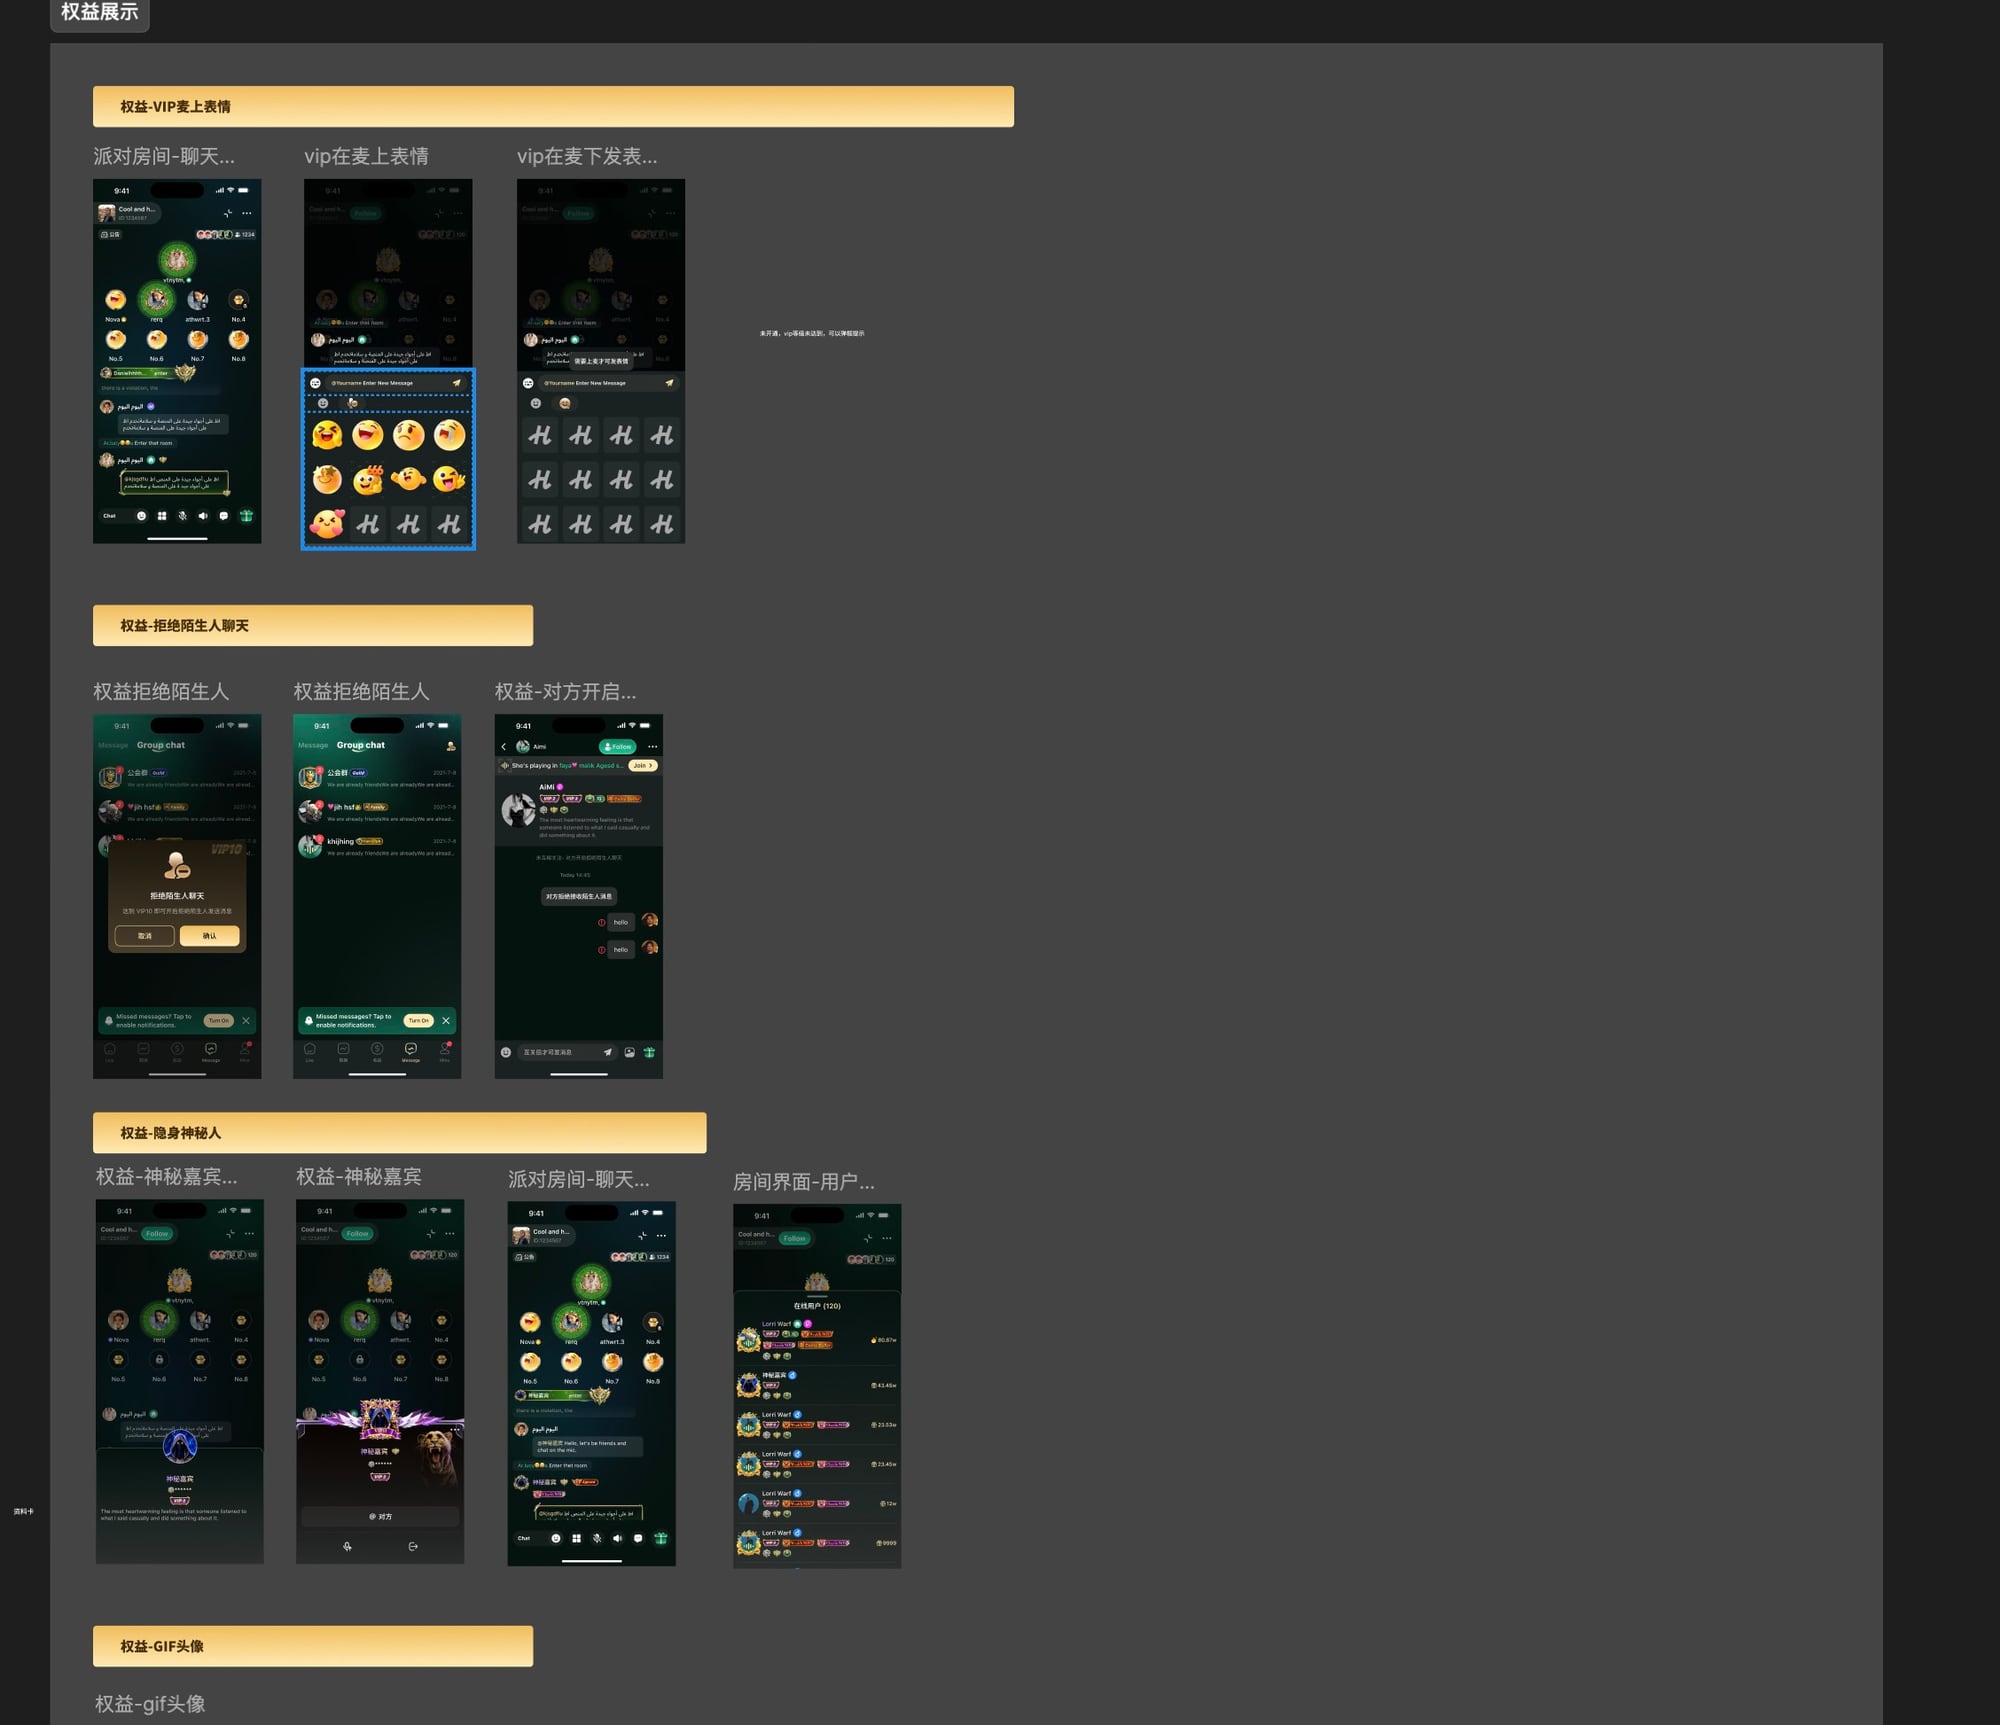Click the back arrow in the Aimi chat mockup
The image size is (2000, 1725).
[504, 747]
